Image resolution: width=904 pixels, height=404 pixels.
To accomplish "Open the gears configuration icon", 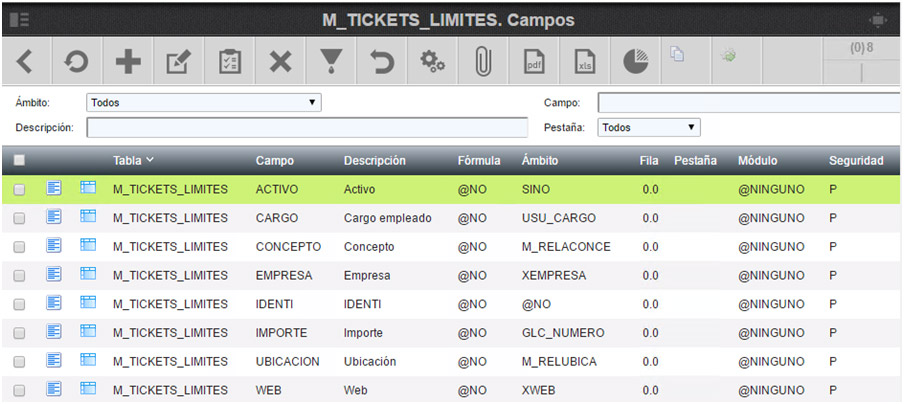I will coord(432,61).
